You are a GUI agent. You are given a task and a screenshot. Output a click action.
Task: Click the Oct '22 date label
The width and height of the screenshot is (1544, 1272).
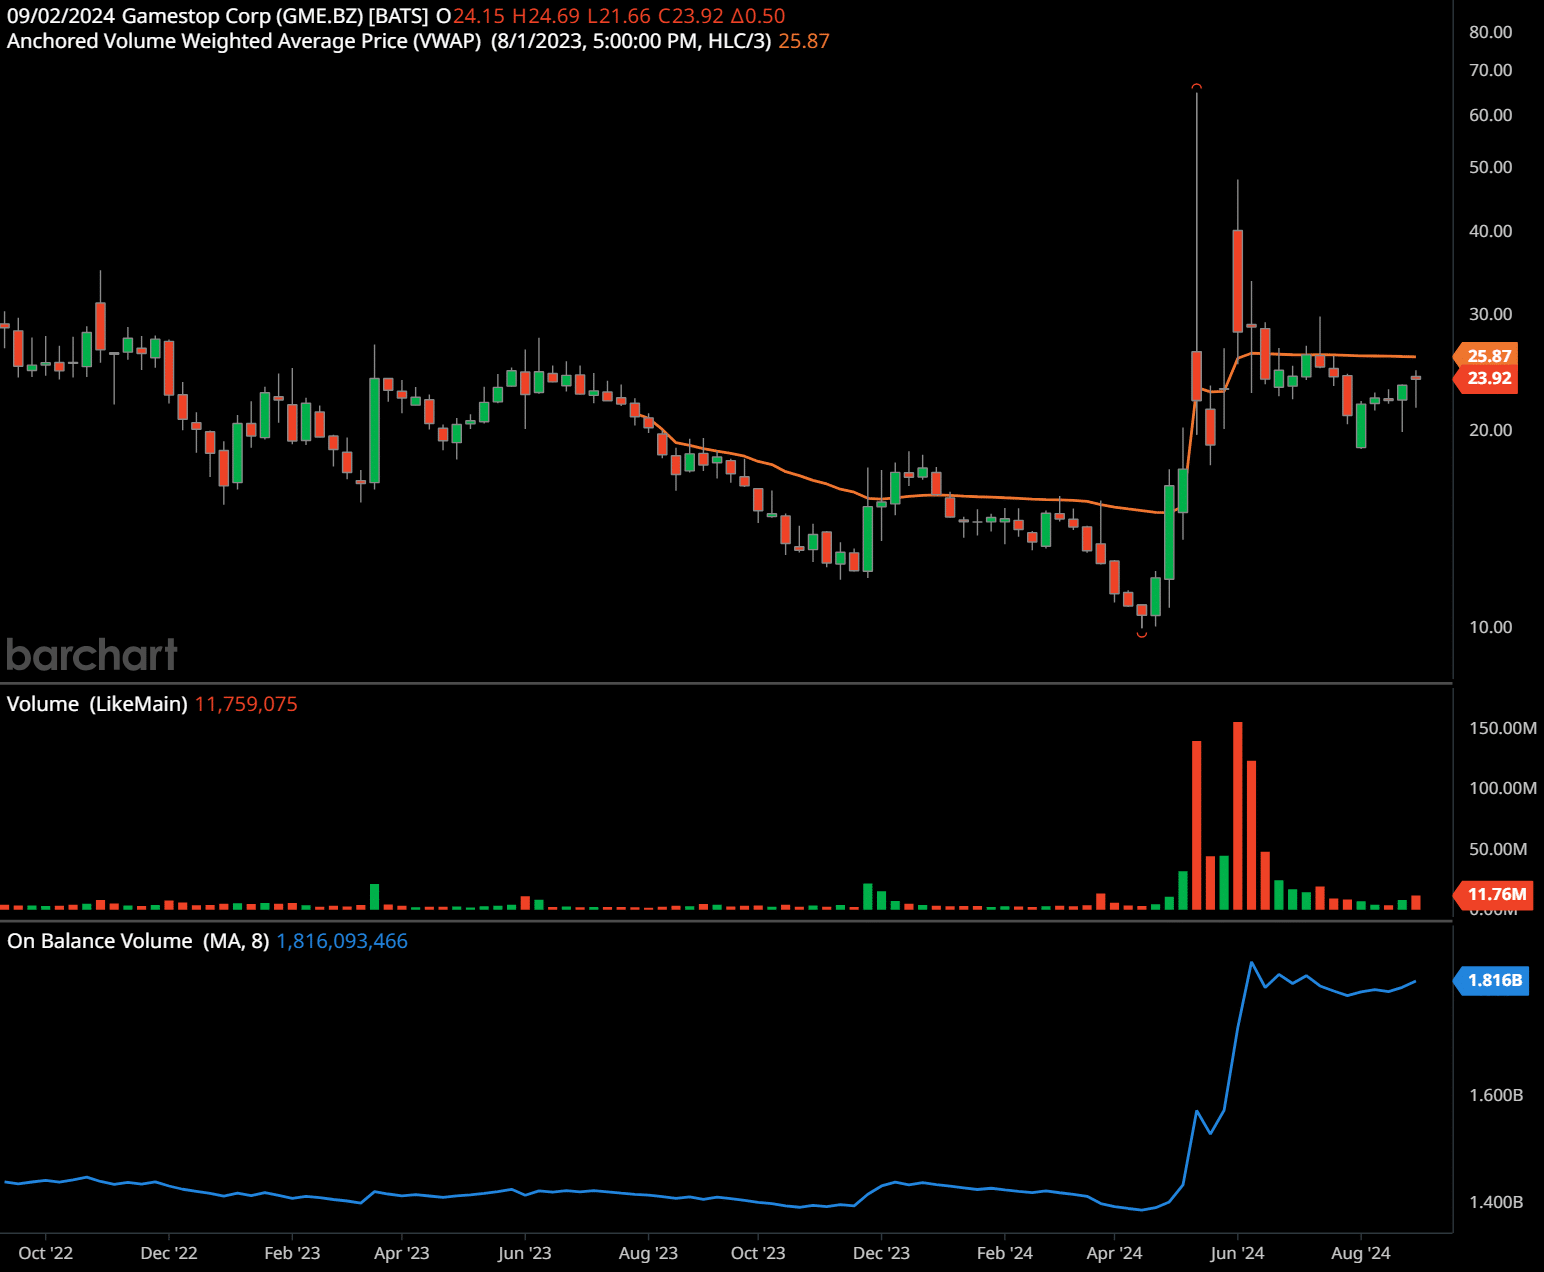tap(46, 1253)
